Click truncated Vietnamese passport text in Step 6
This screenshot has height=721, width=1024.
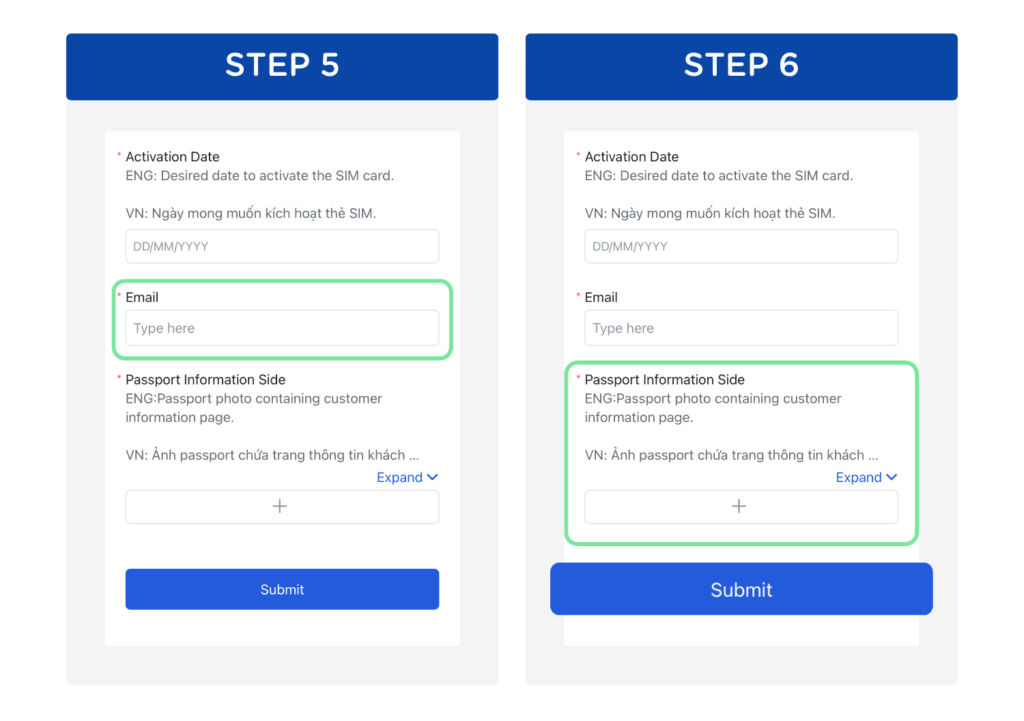731,455
